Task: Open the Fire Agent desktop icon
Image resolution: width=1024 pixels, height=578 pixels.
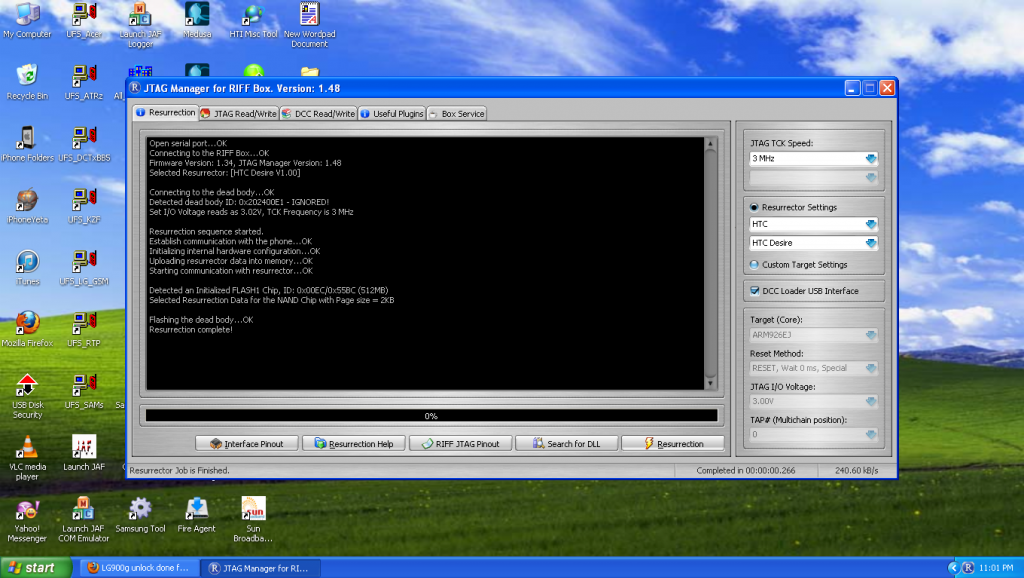Action: (x=197, y=515)
